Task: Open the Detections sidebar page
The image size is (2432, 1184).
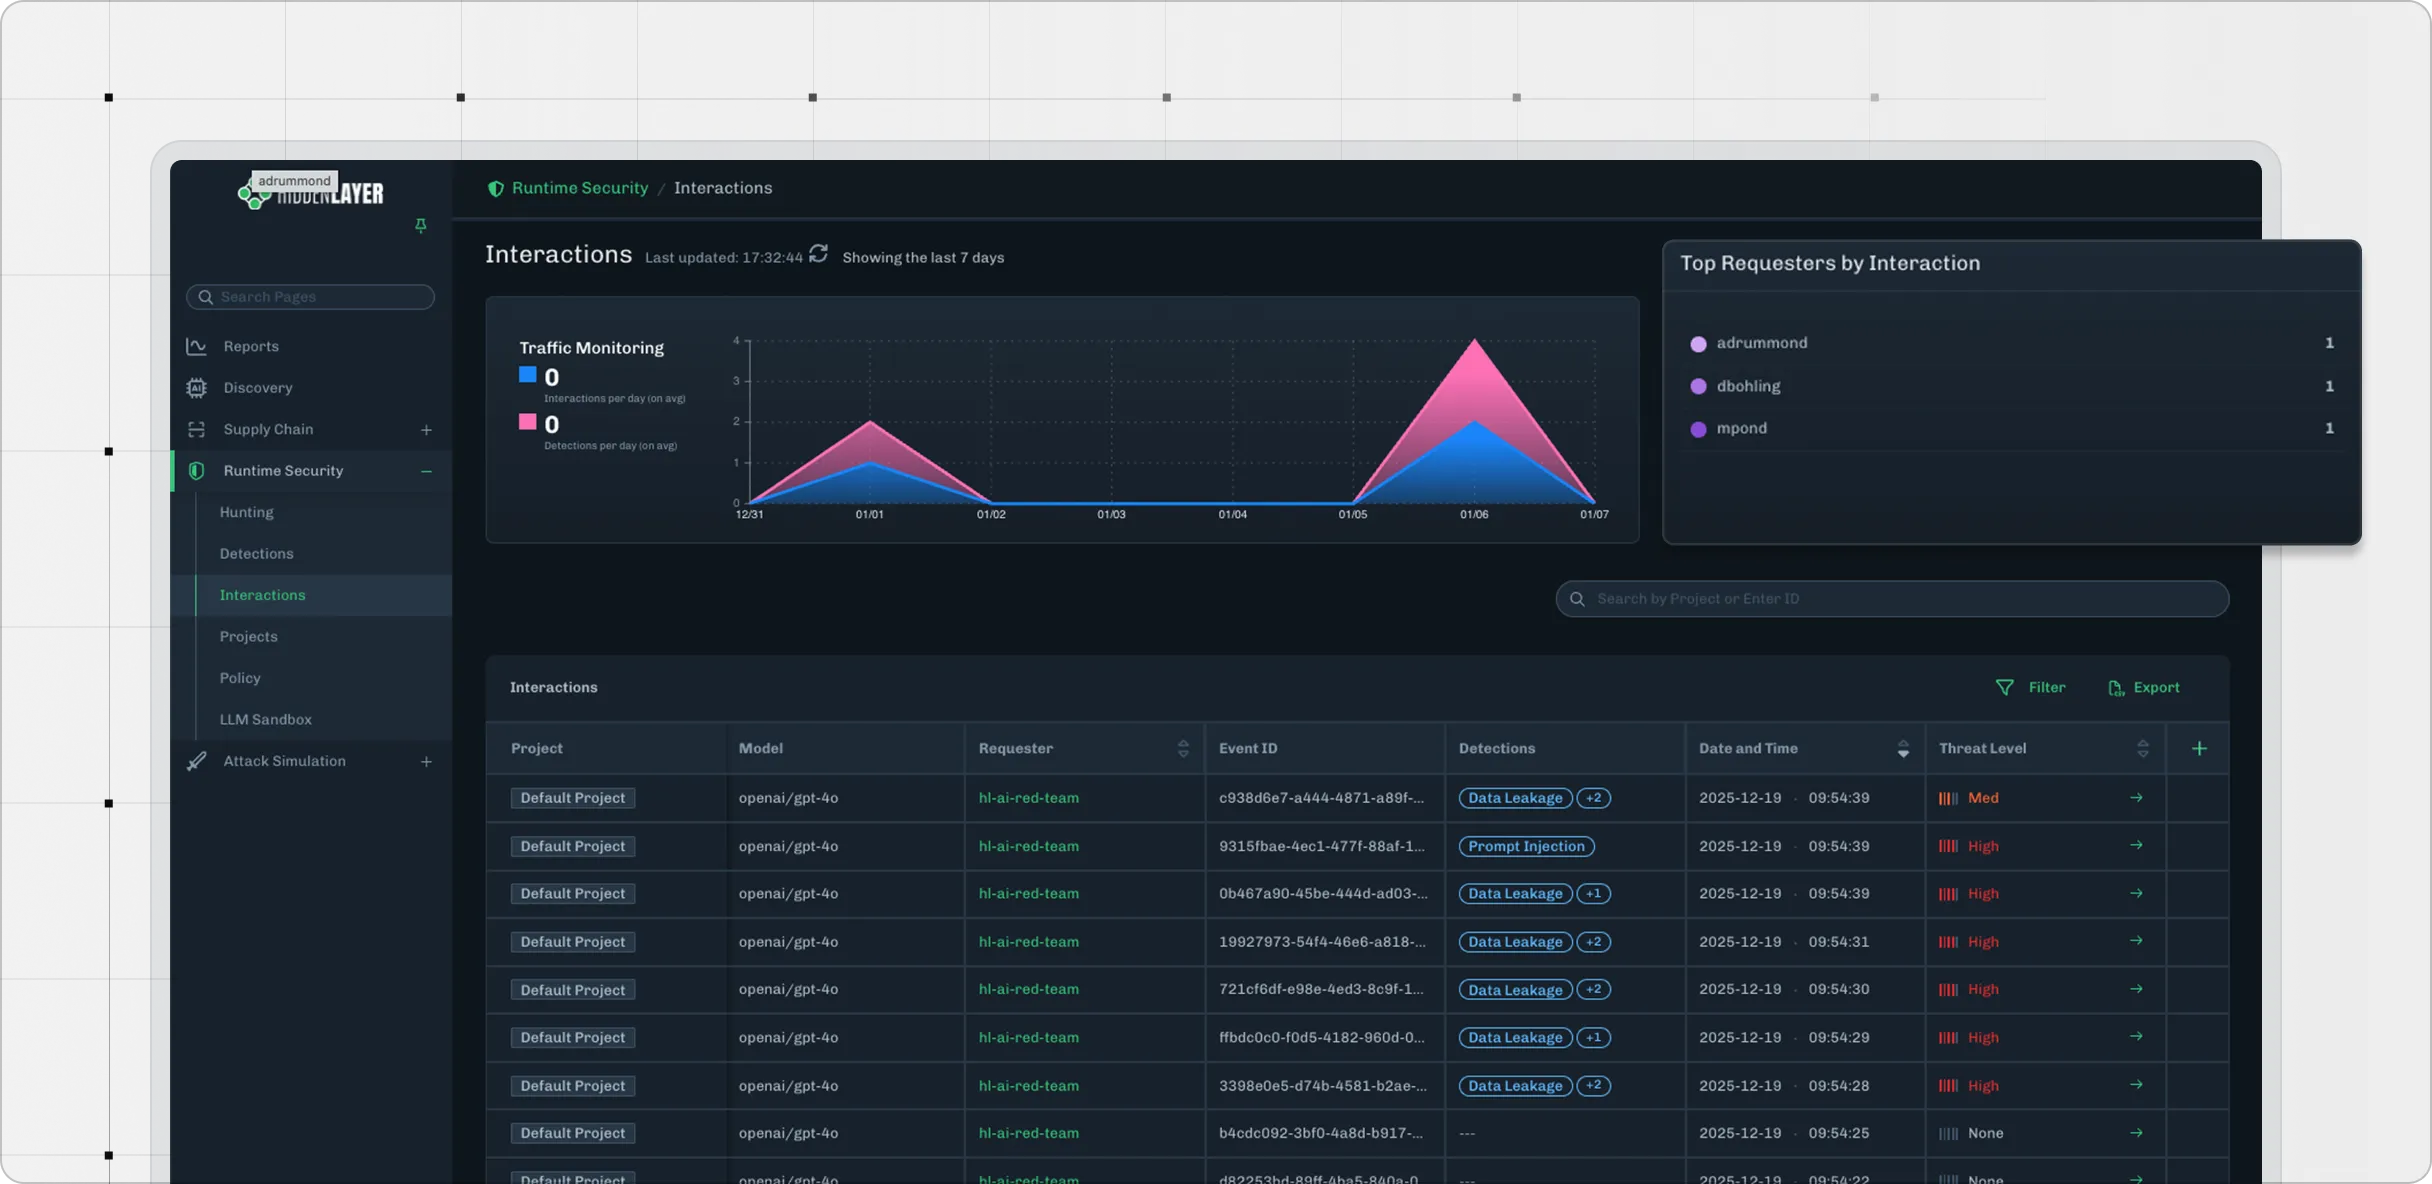Action: pyautogui.click(x=256, y=554)
